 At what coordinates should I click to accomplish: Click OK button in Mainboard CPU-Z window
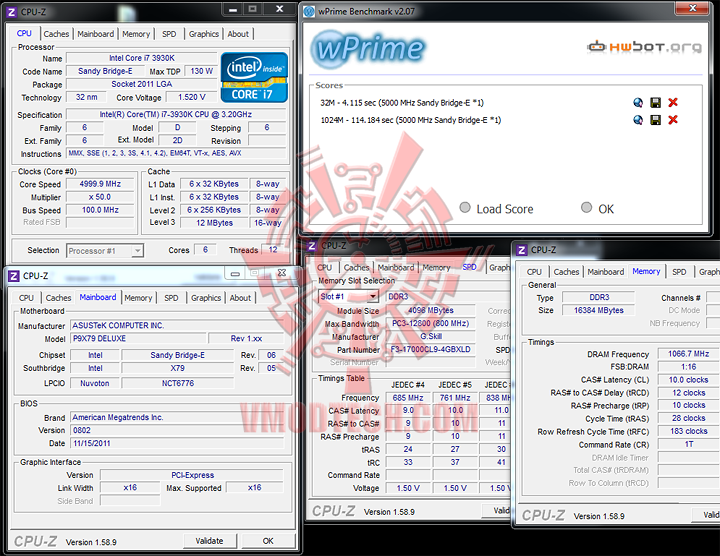pos(268,541)
